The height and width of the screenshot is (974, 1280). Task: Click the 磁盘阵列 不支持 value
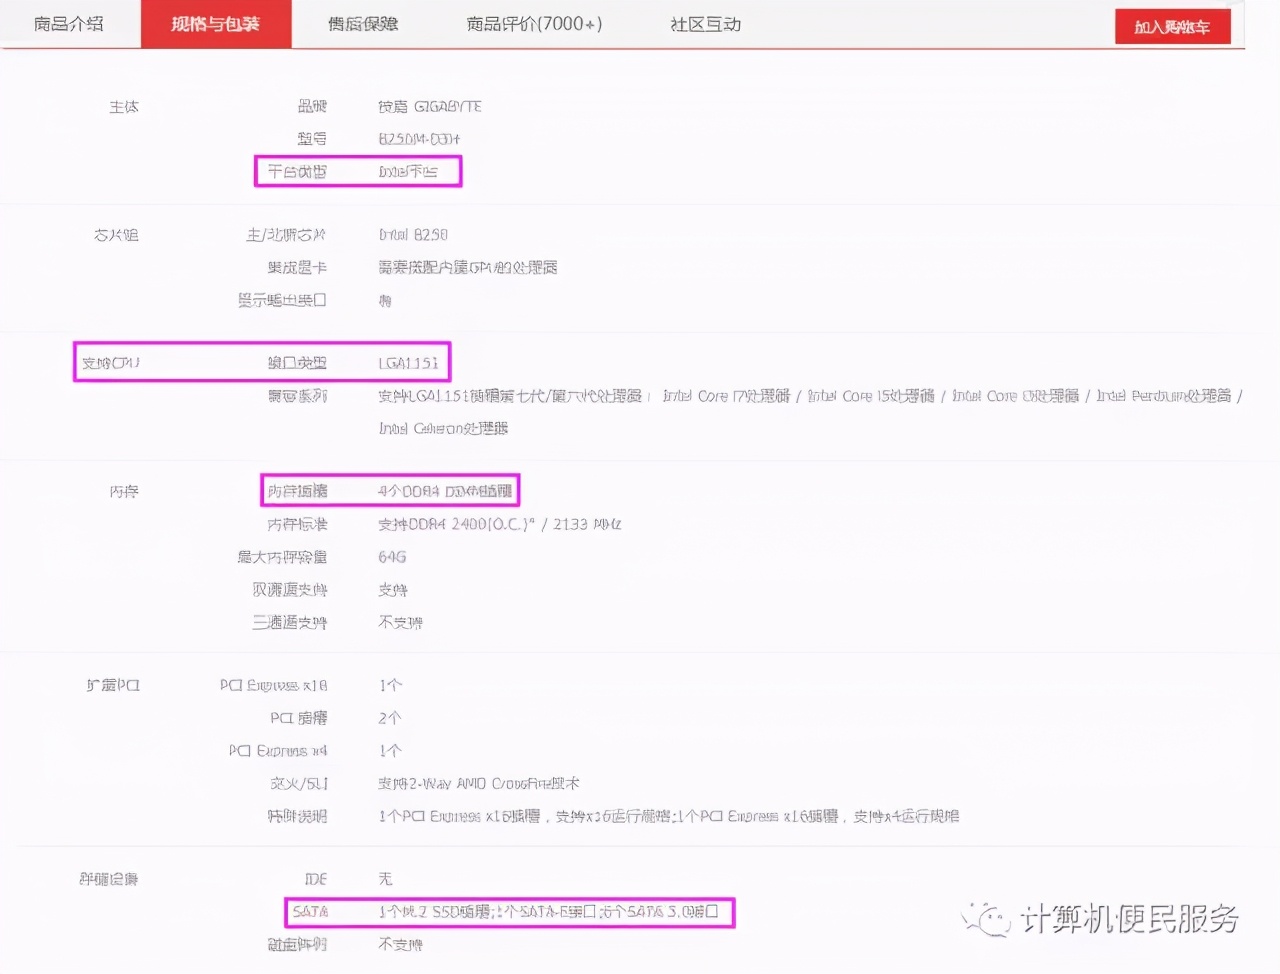tap(399, 944)
